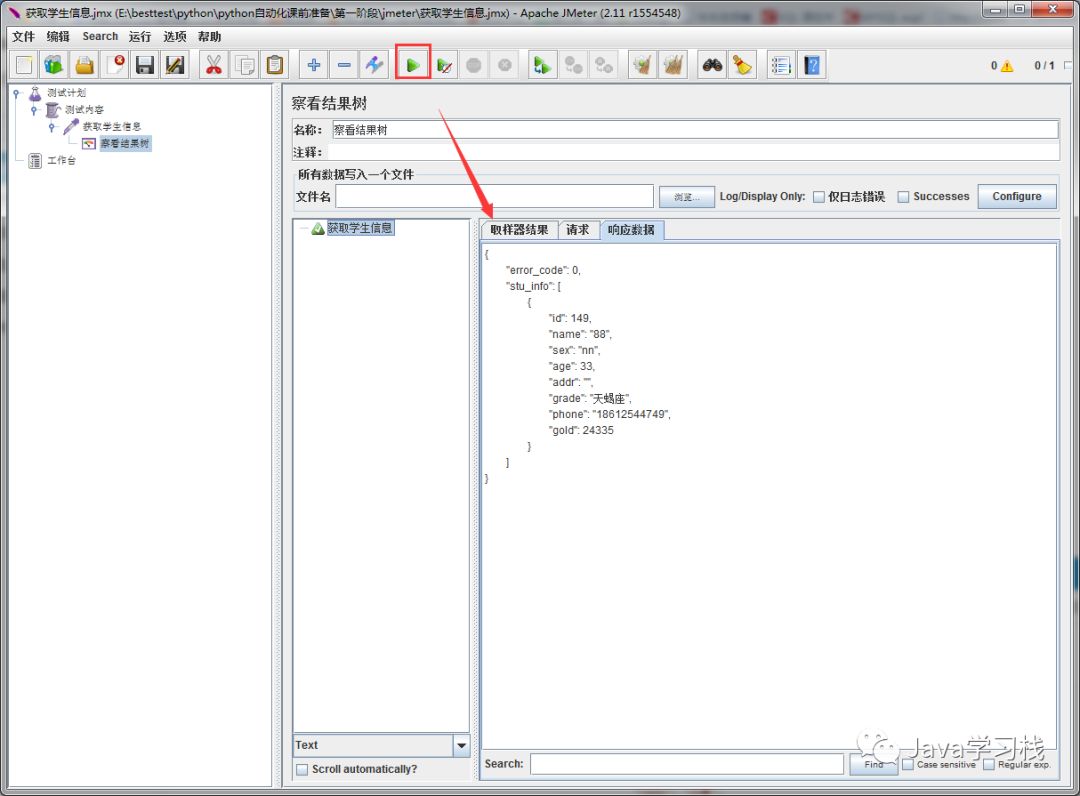
Task: Open the Text renderer dropdown
Action: click(461, 745)
